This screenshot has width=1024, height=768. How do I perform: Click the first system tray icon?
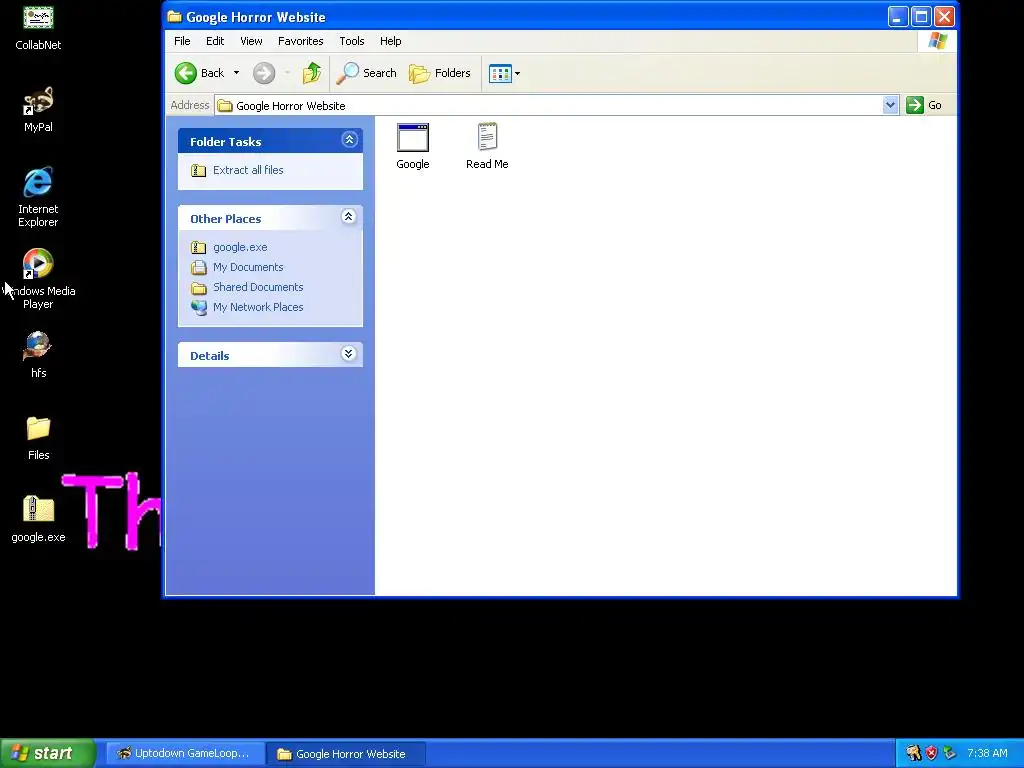914,753
